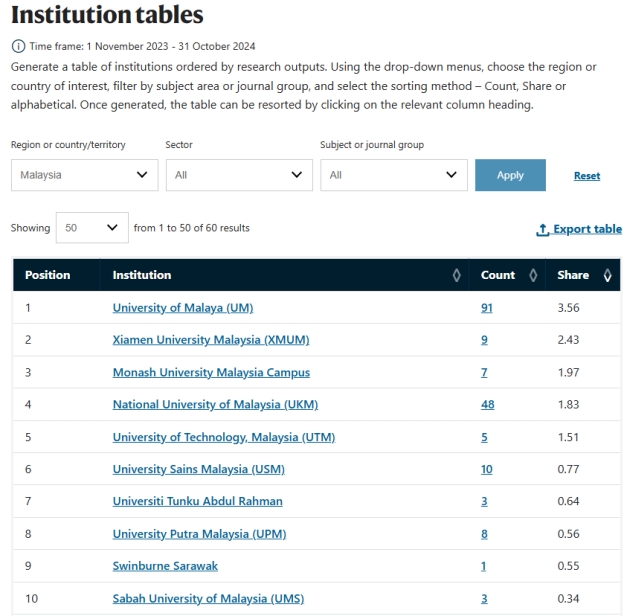Image resolution: width=624 pixels, height=616 pixels.
Task: Click the time frame info icon
Action: (x=18, y=46)
